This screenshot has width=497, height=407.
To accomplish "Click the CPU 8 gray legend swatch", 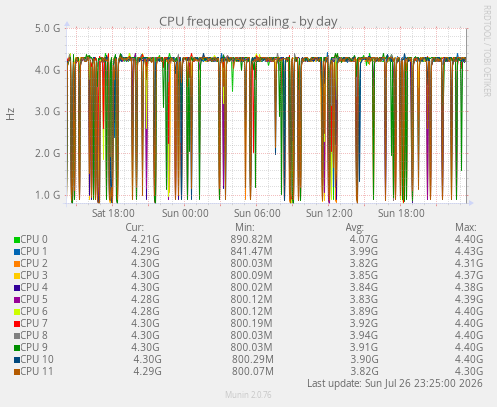I will click(x=17, y=336).
